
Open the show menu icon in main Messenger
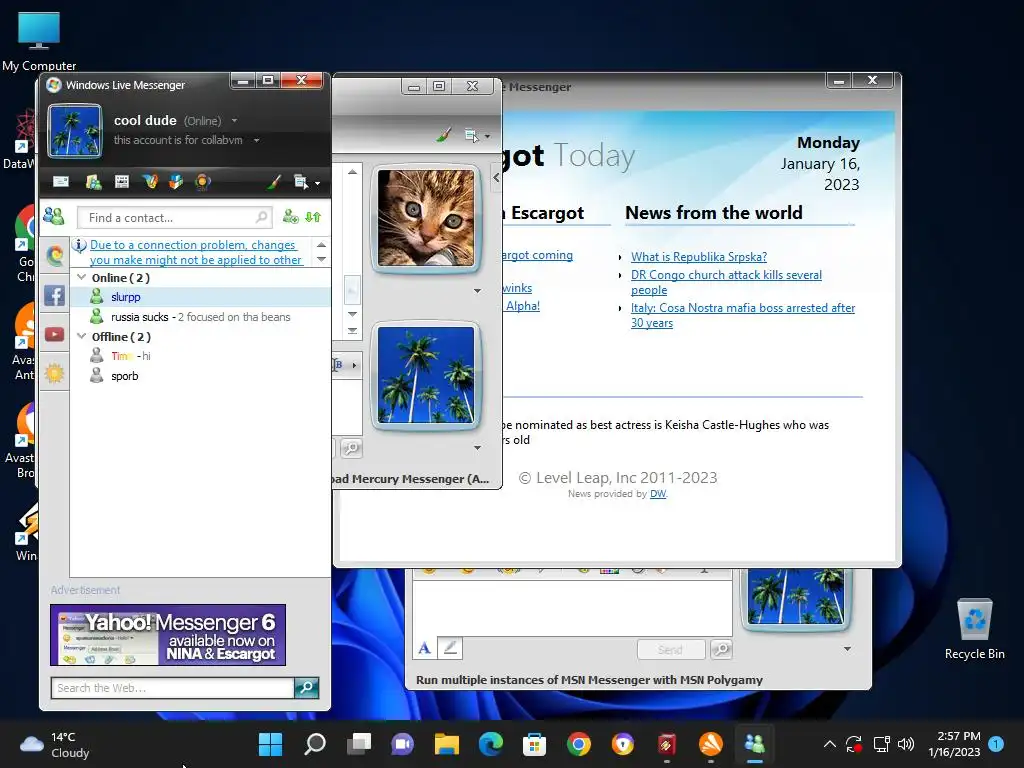[302, 182]
